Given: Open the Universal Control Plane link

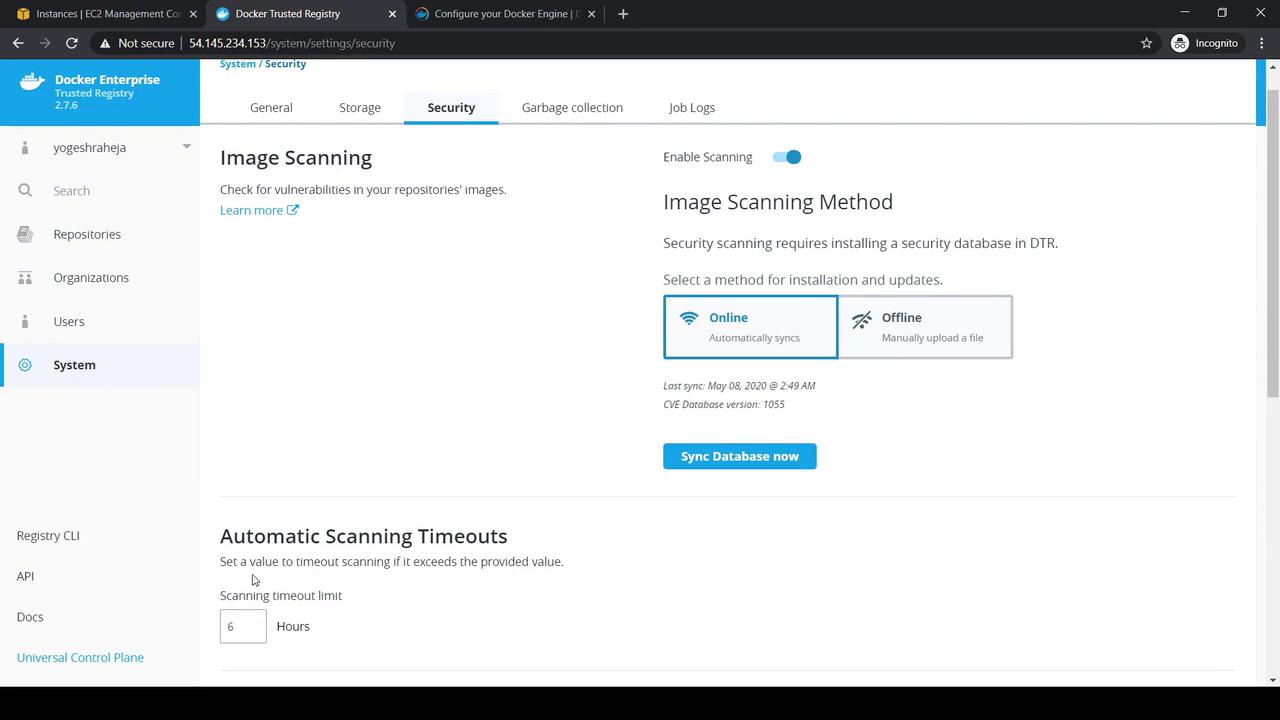Looking at the screenshot, I should pyautogui.click(x=80, y=657).
